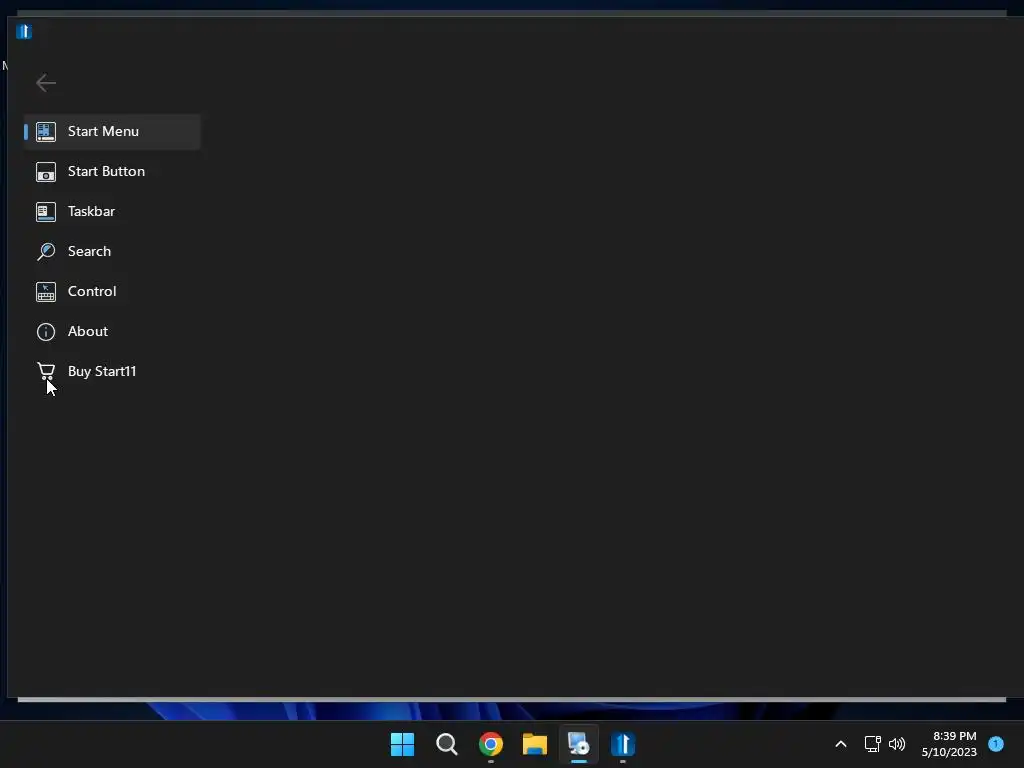The width and height of the screenshot is (1024, 768).
Task: Click the About info circle icon
Action: pos(46,332)
